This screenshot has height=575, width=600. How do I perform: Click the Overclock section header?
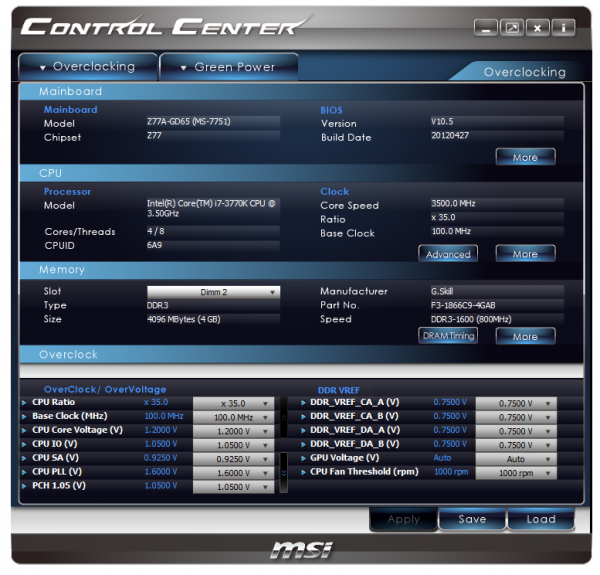coord(301,355)
